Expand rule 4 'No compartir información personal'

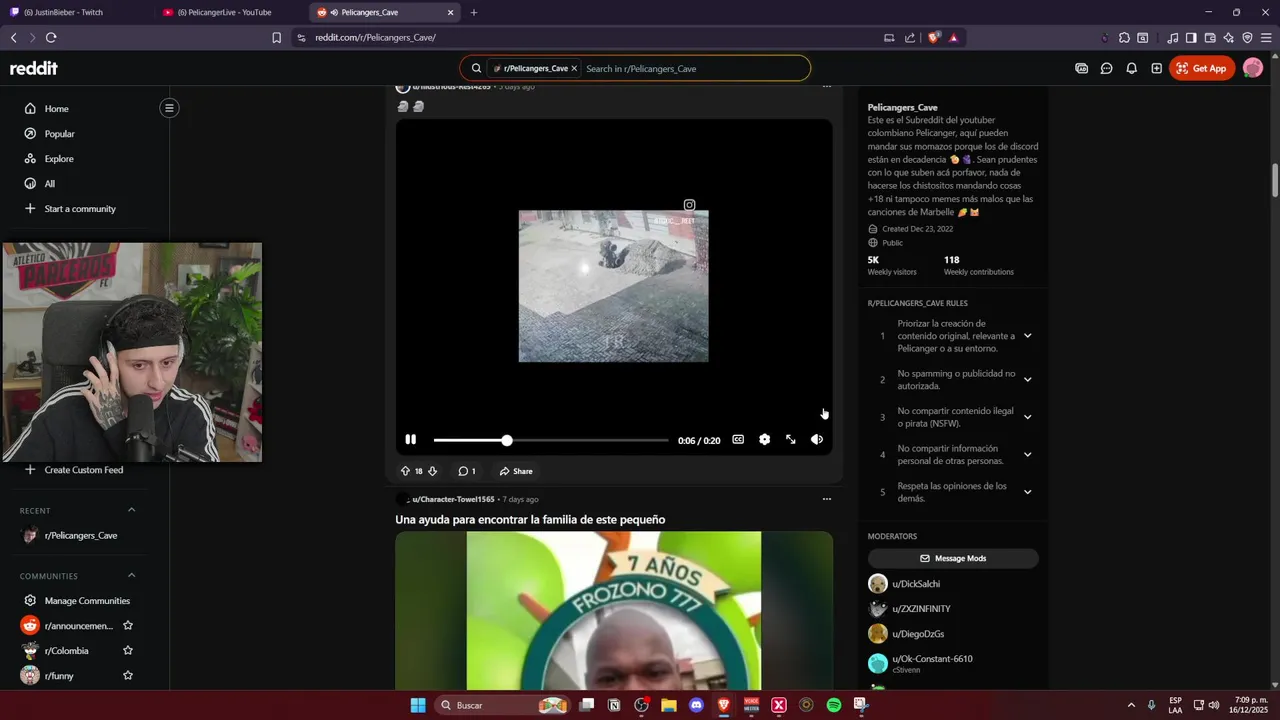point(1027,455)
